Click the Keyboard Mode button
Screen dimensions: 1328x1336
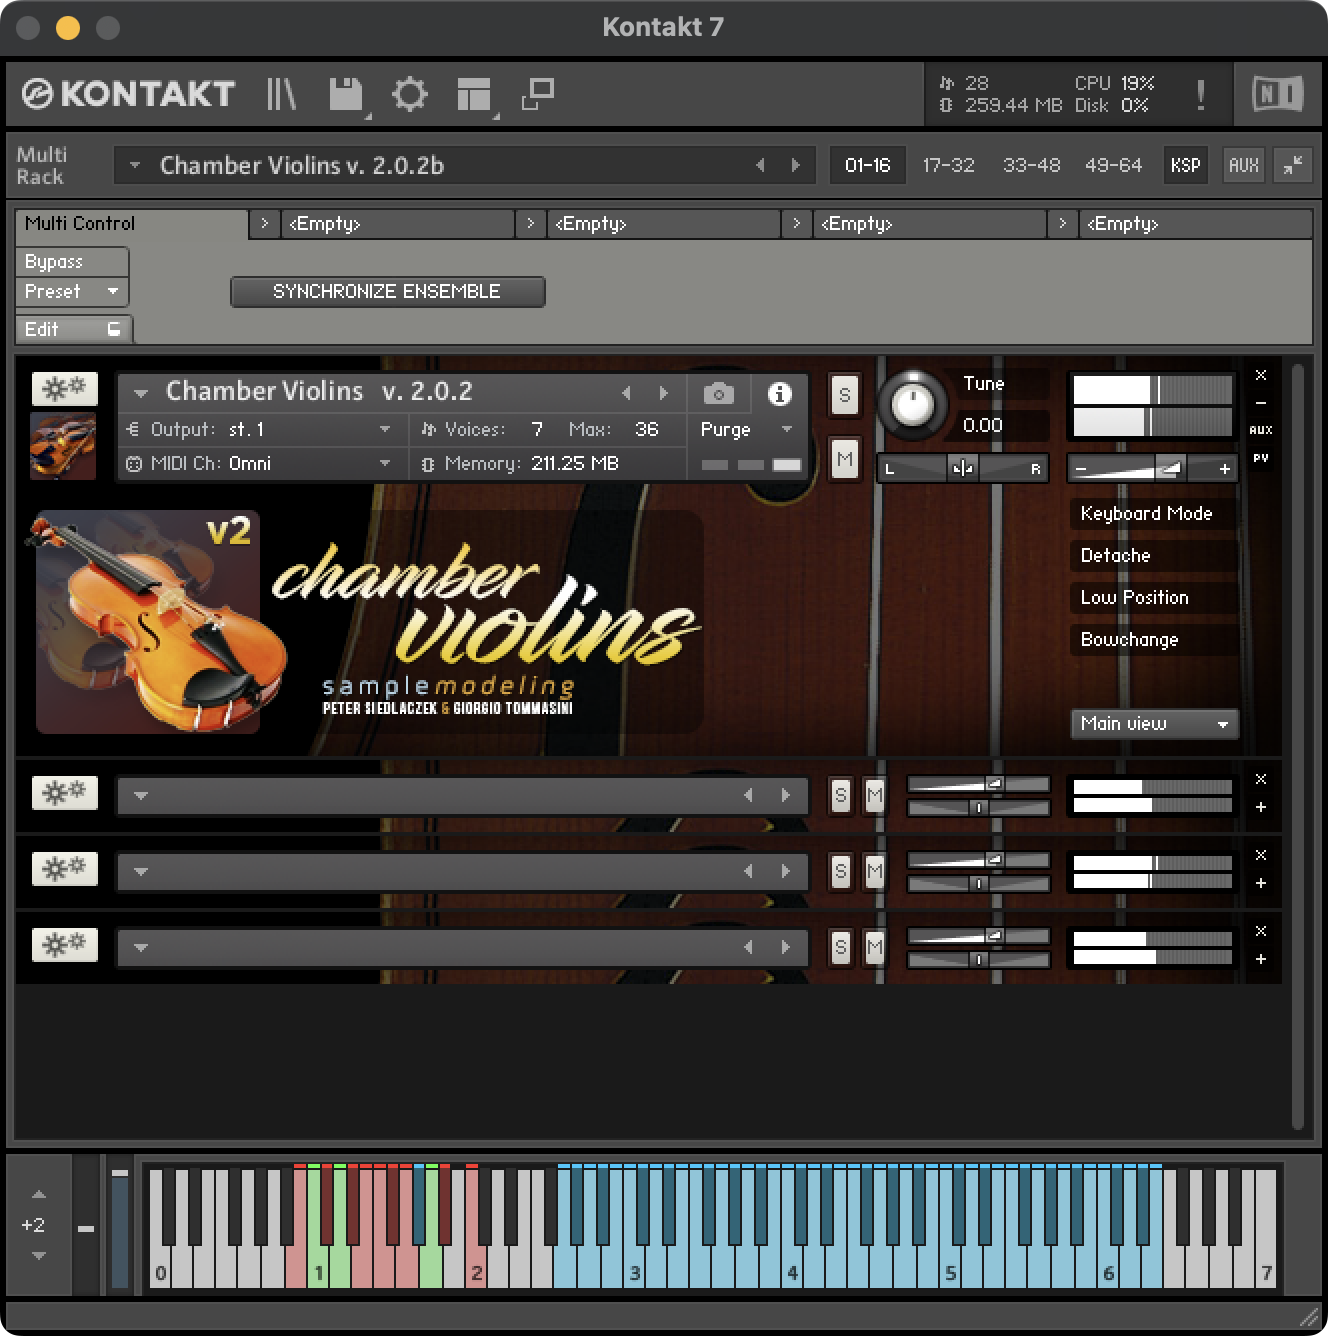click(x=1153, y=514)
